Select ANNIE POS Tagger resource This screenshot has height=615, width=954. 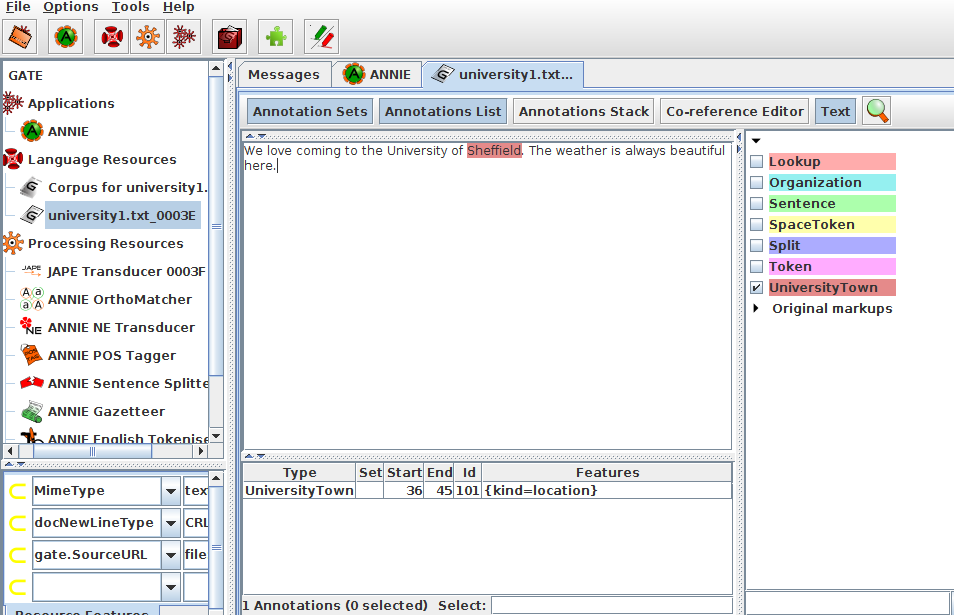pyautogui.click(x=111, y=355)
